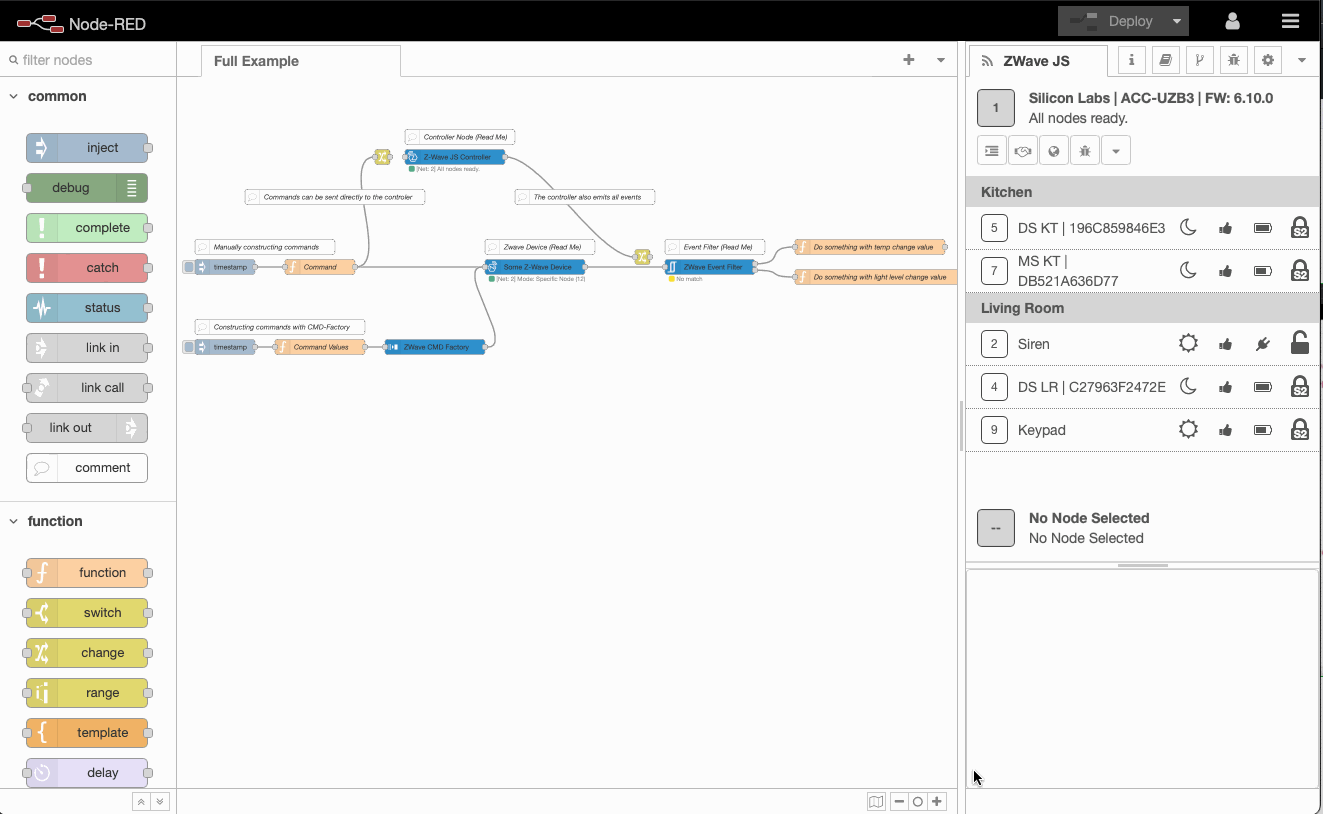Screen dimensions: 1323x814
Task: Select the template palette node
Action: coord(87,733)
